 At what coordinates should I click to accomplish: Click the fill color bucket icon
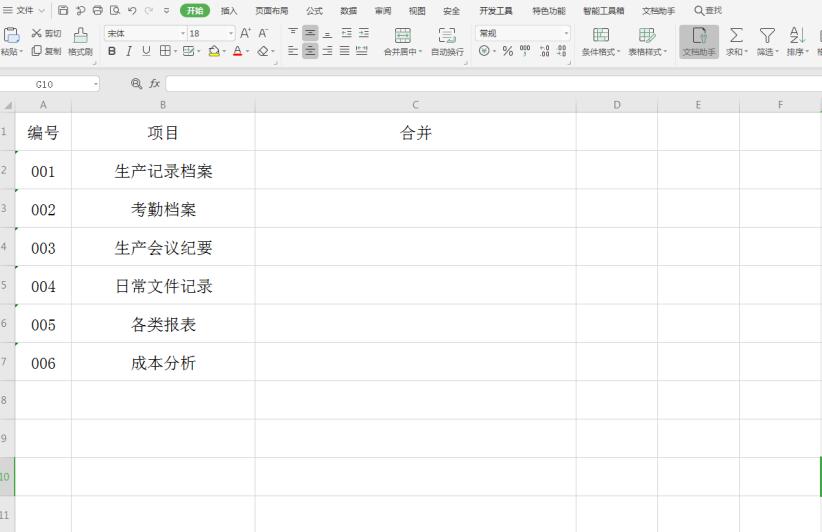[214, 51]
